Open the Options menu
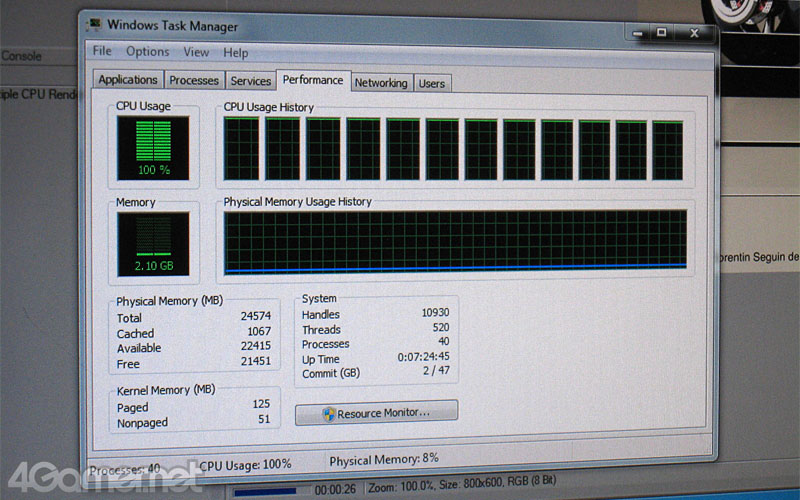The image size is (800, 500). (147, 52)
